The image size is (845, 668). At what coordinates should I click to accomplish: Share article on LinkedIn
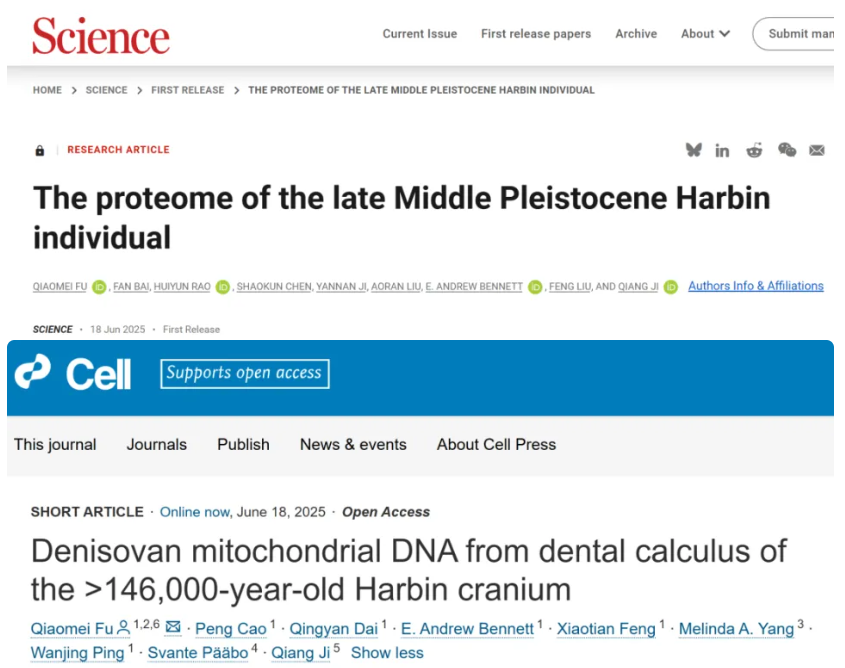click(722, 150)
